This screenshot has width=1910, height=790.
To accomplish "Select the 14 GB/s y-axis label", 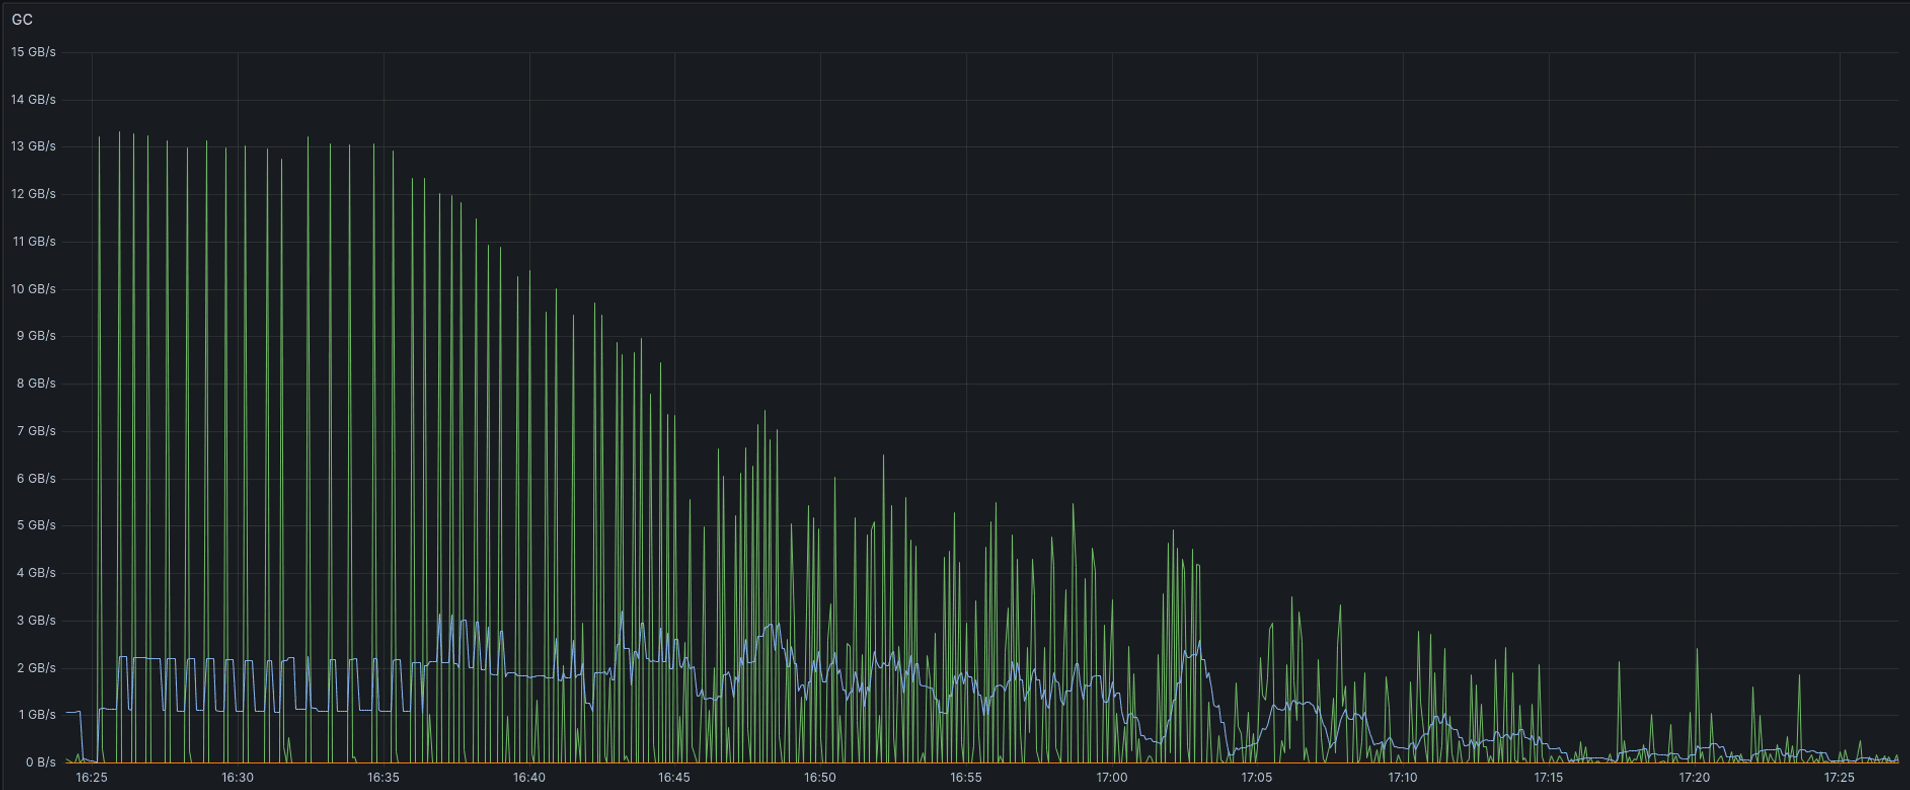I will click(x=33, y=99).
